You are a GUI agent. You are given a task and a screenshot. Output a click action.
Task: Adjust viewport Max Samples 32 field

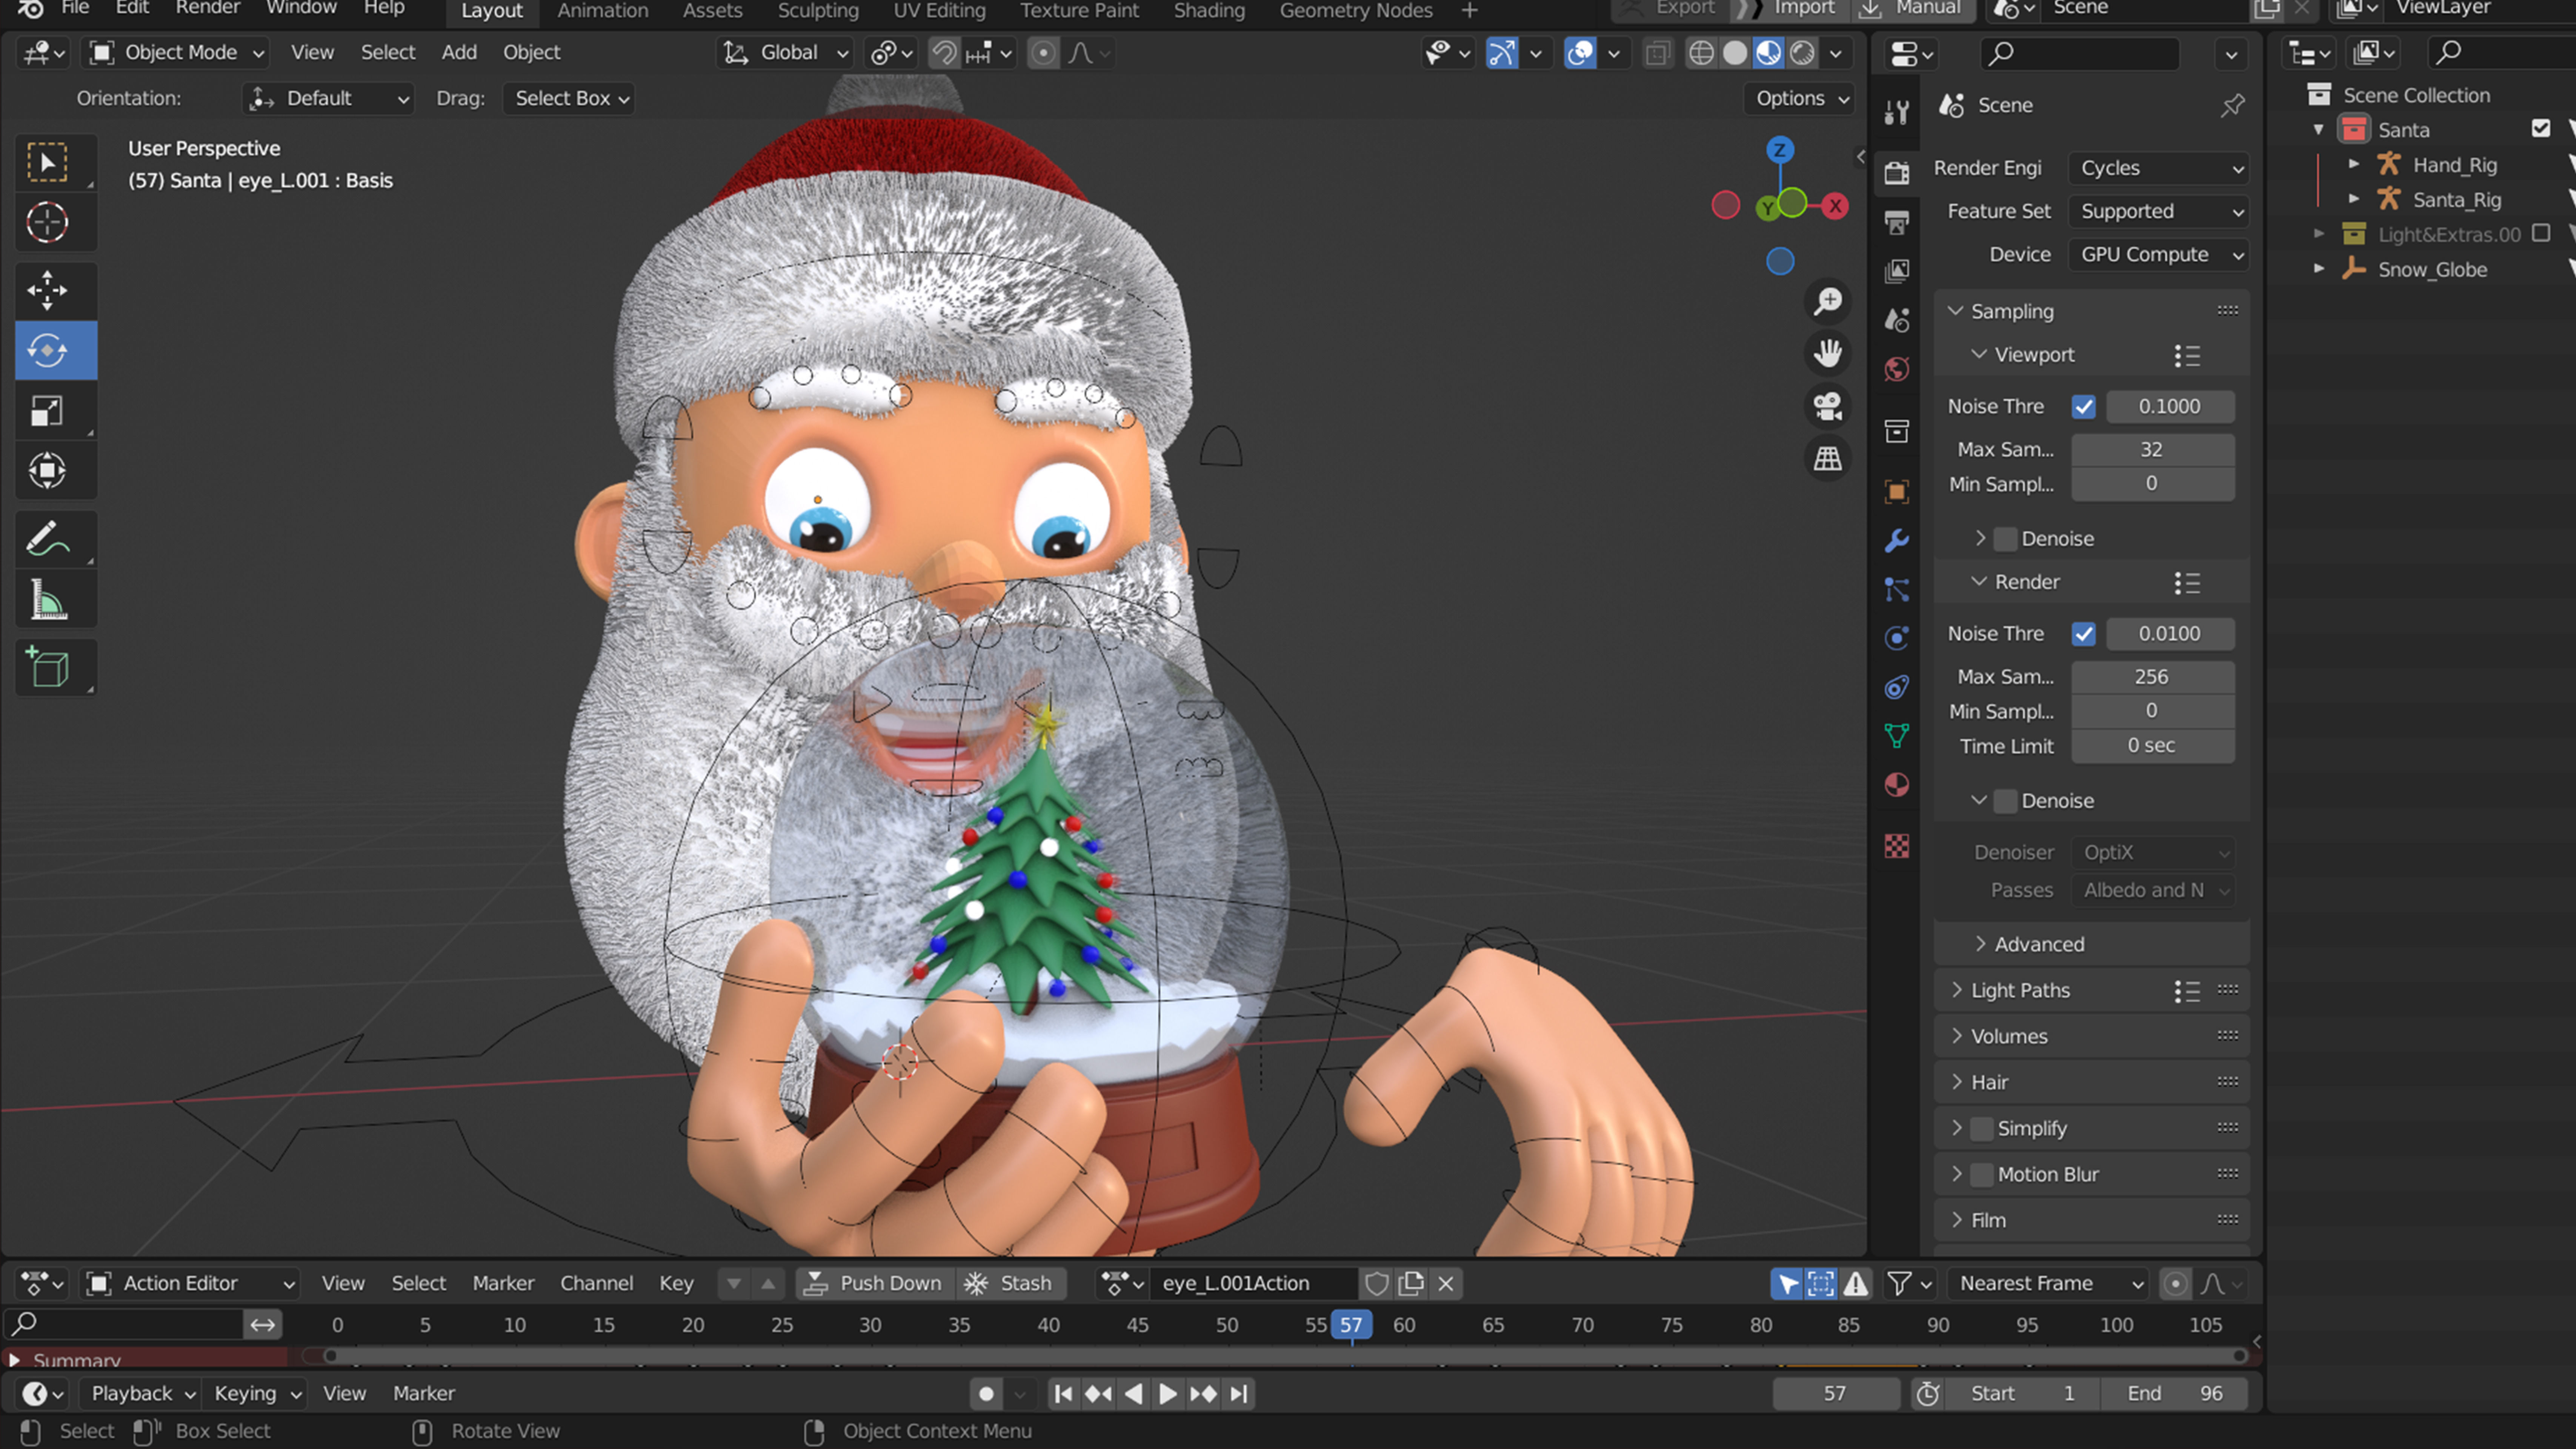point(2151,450)
